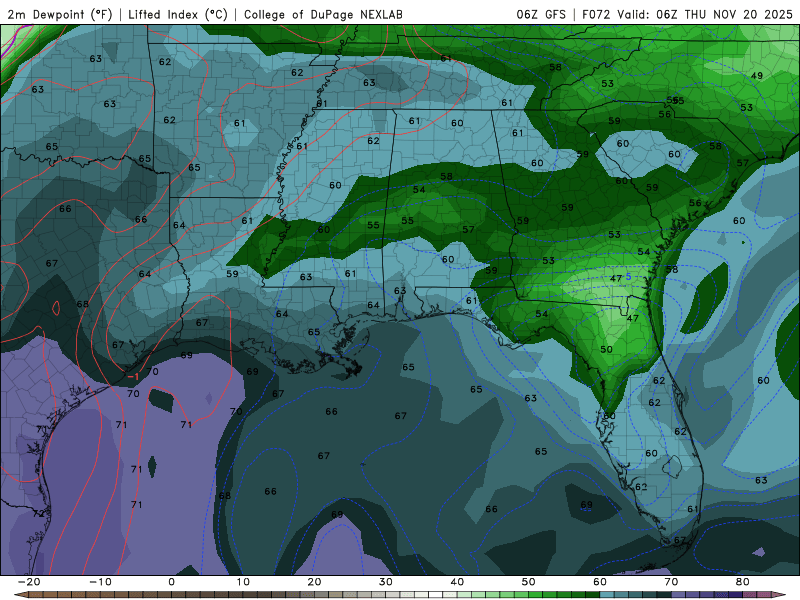Click the "10" color scale label
Screen dimensions: 800x600
tap(243, 582)
